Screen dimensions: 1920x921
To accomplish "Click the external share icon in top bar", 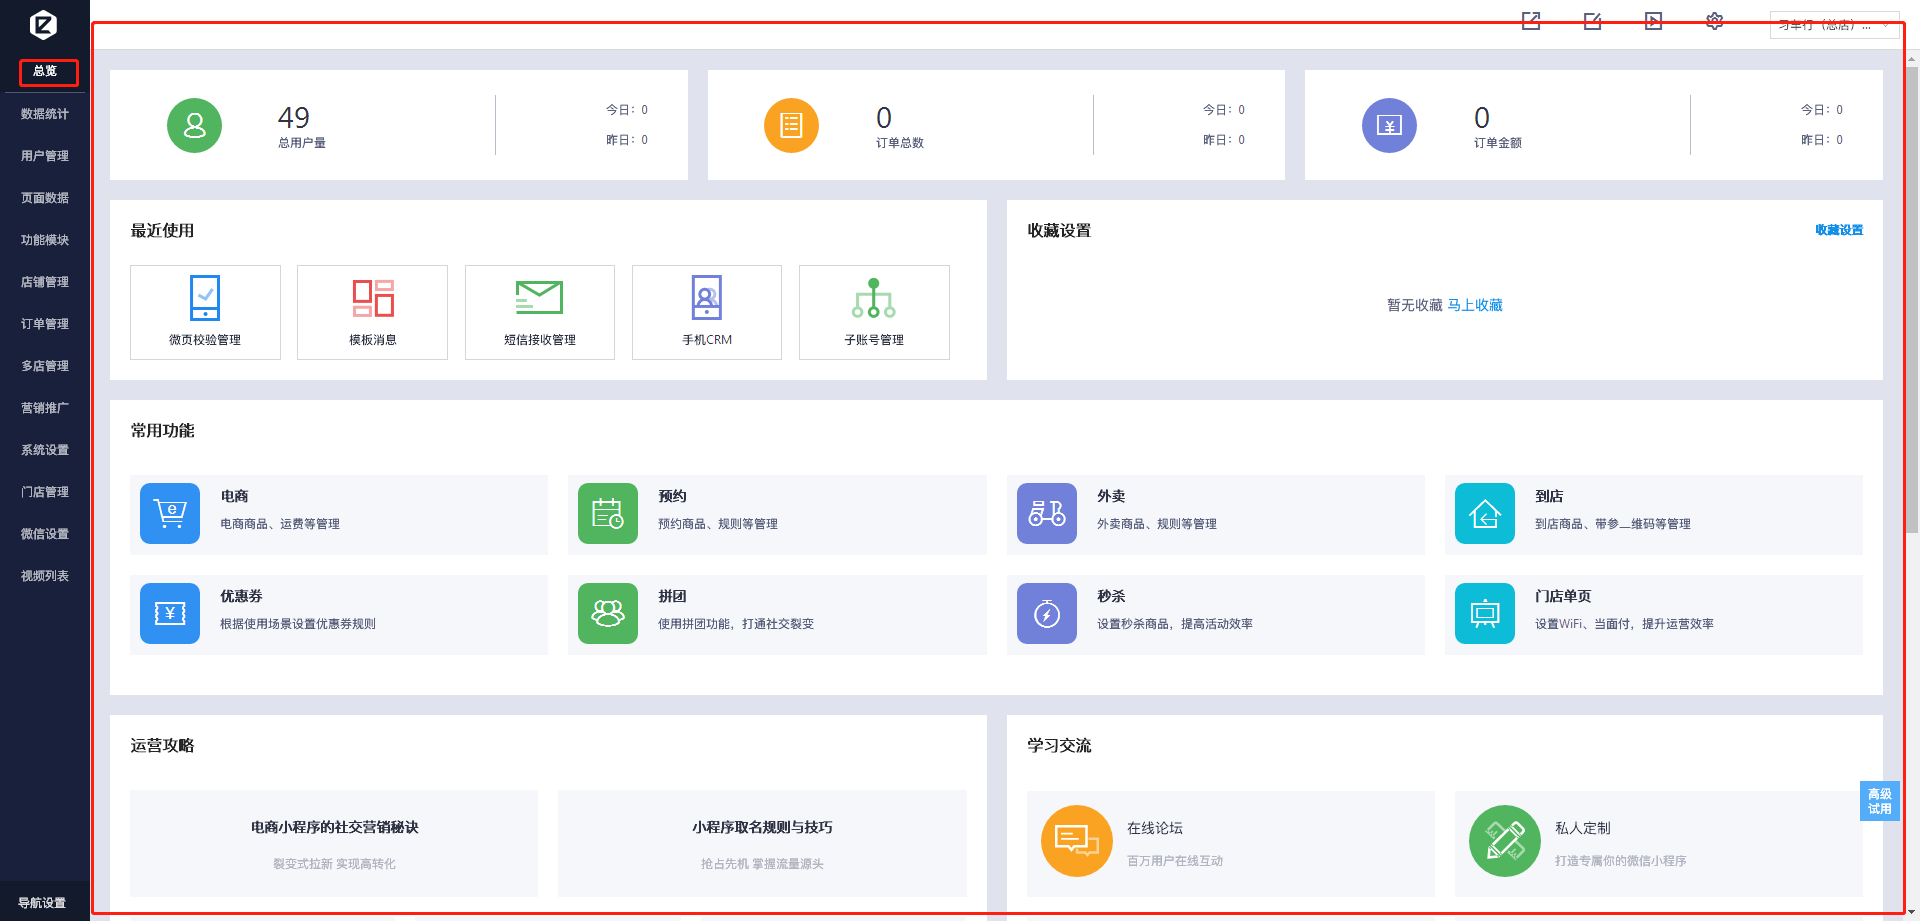I will 1530,21.
